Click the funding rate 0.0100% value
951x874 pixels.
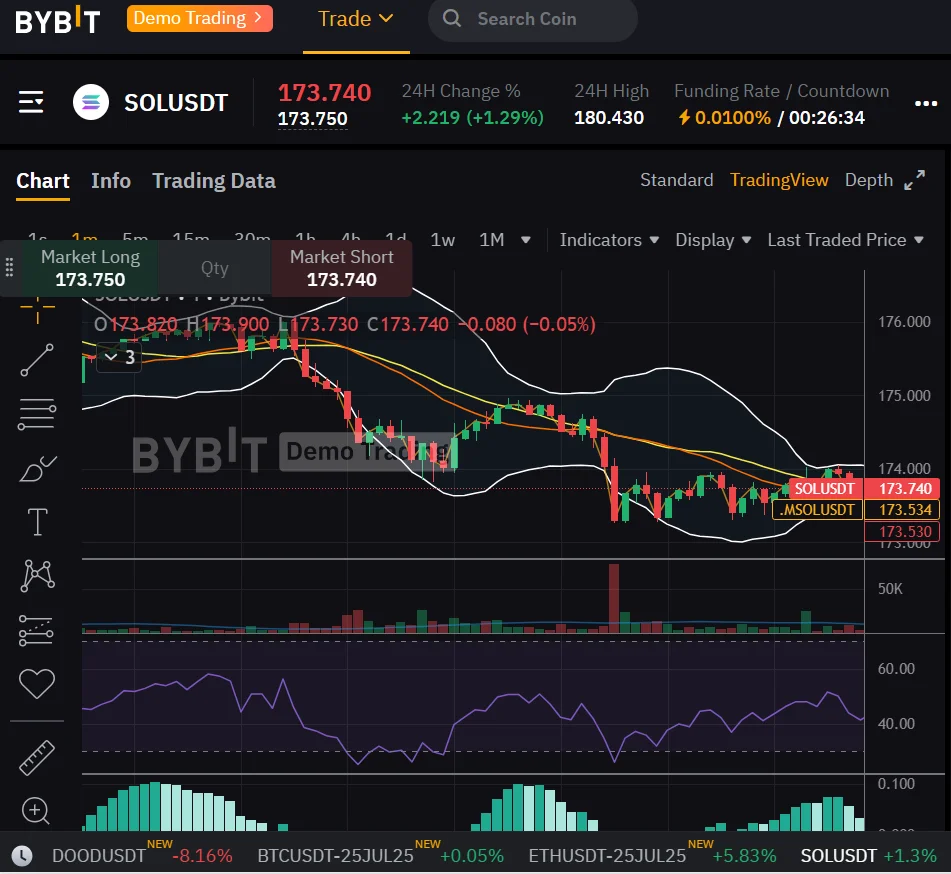[x=733, y=117]
